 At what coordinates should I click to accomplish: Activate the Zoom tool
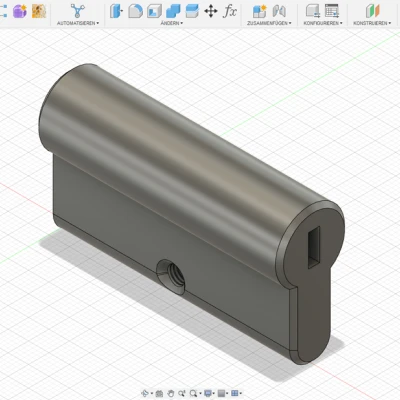point(182,393)
